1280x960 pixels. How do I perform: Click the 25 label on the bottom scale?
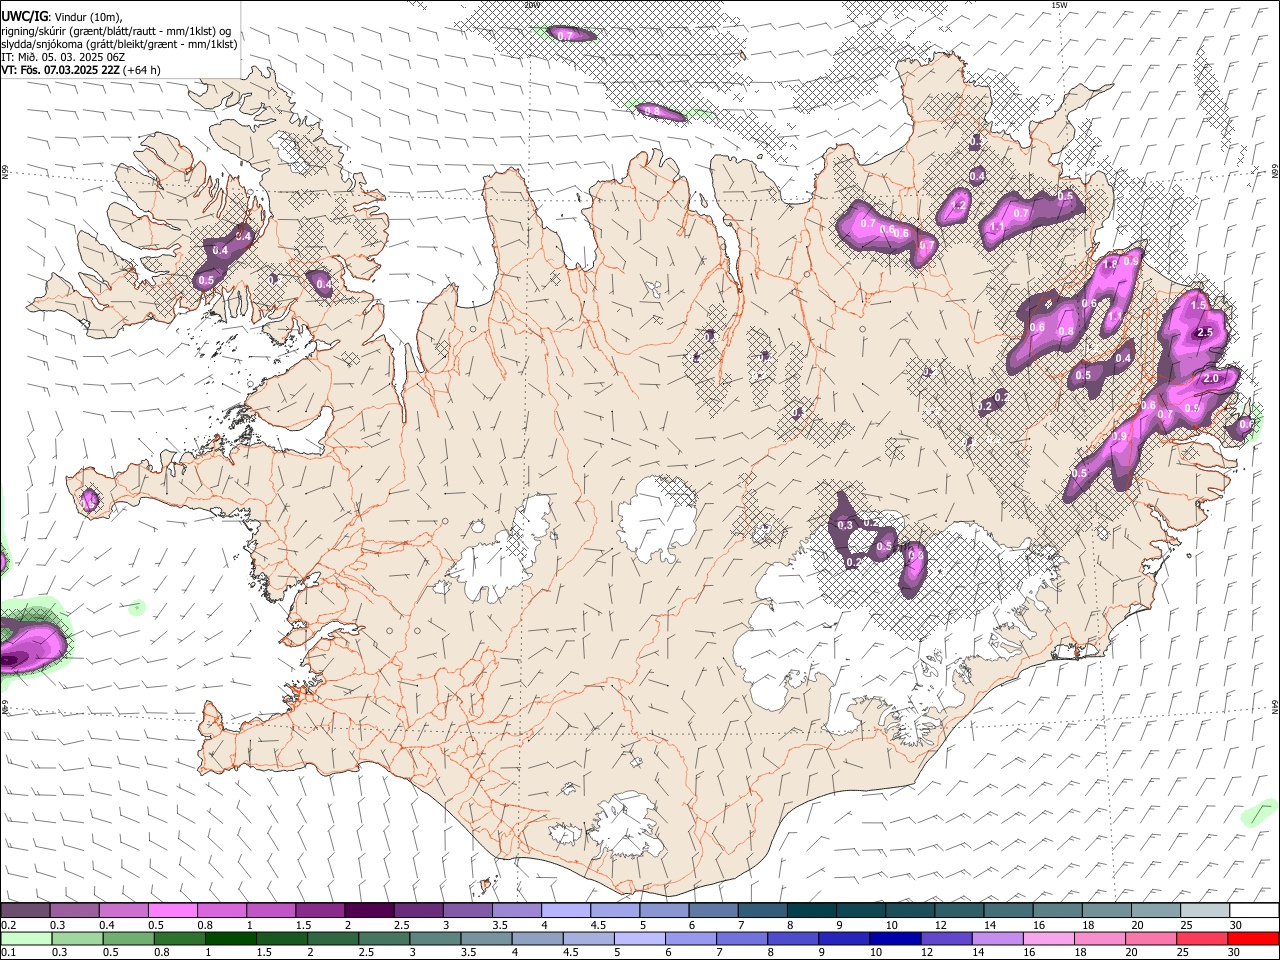click(1185, 952)
